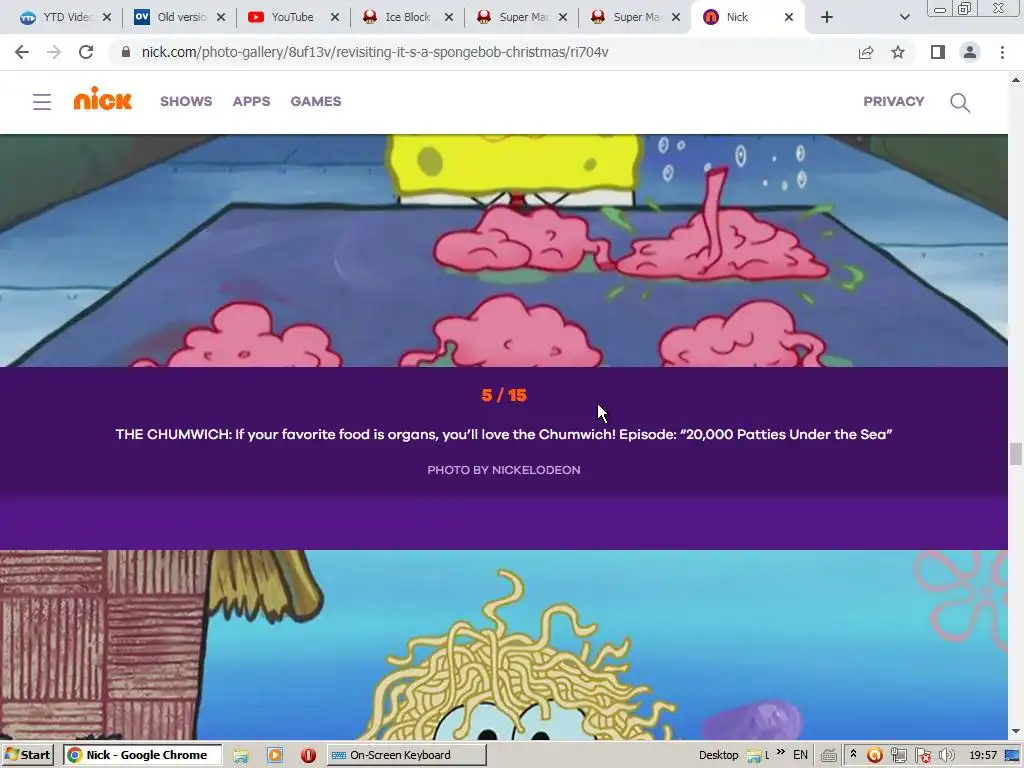Expand the taskbar toolbar chevron
The image size is (1024, 768).
click(781, 752)
